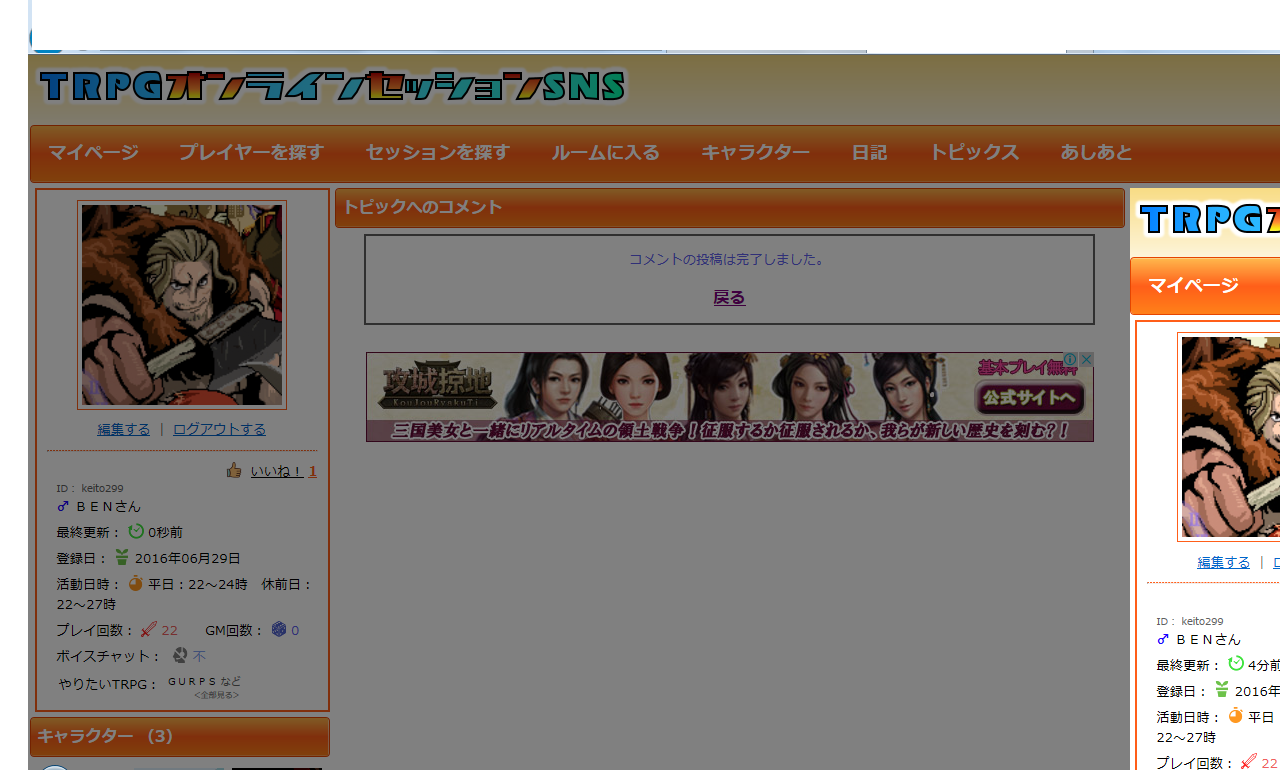Click the sword play count icon
Image resolution: width=1280 pixels, height=770 pixels.
149,629
